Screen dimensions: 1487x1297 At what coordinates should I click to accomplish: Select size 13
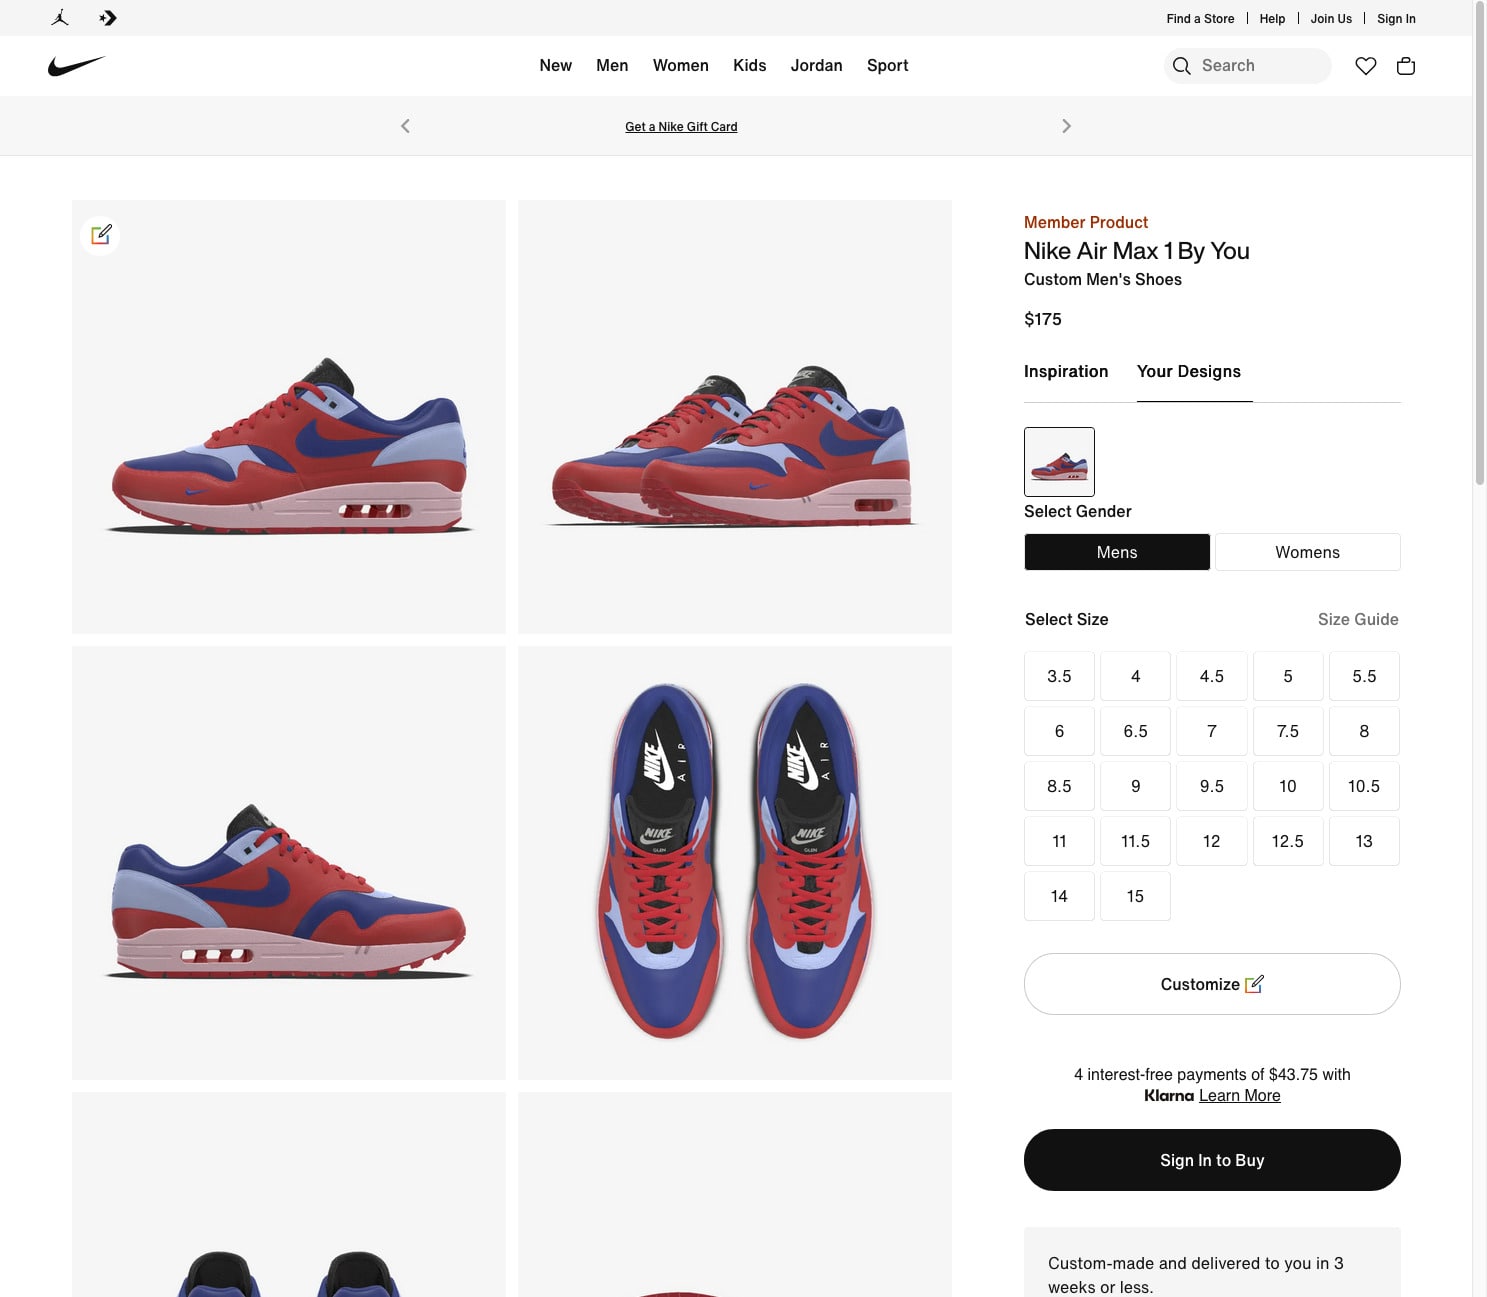click(1364, 841)
